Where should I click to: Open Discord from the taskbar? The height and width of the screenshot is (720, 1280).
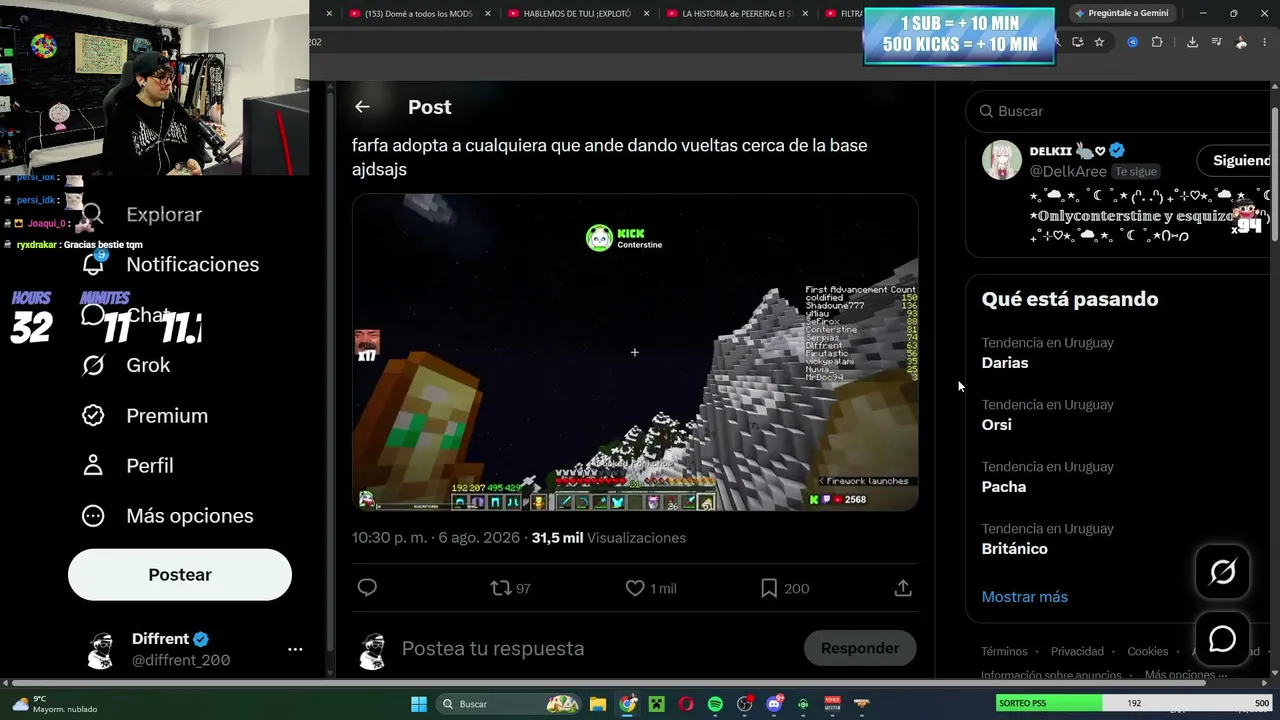pos(774,704)
